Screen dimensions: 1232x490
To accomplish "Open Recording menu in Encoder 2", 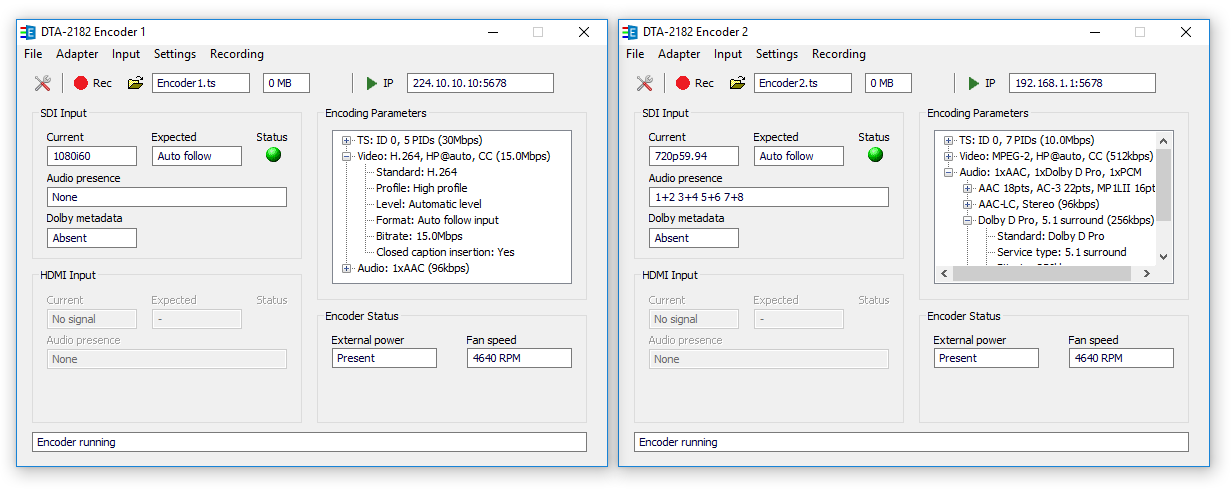I will (839, 54).
